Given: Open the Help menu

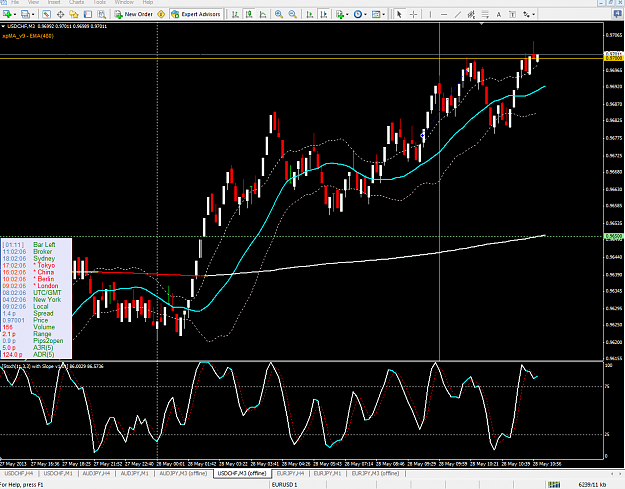Looking at the screenshot, I should [147, 2].
